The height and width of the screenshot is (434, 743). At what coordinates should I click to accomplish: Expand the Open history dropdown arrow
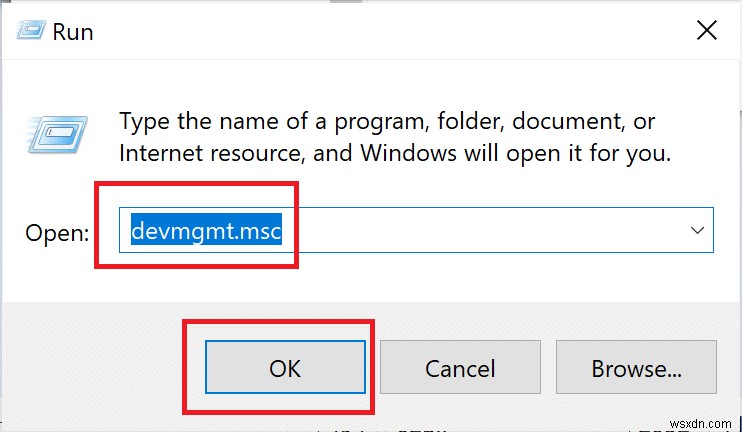click(x=697, y=231)
